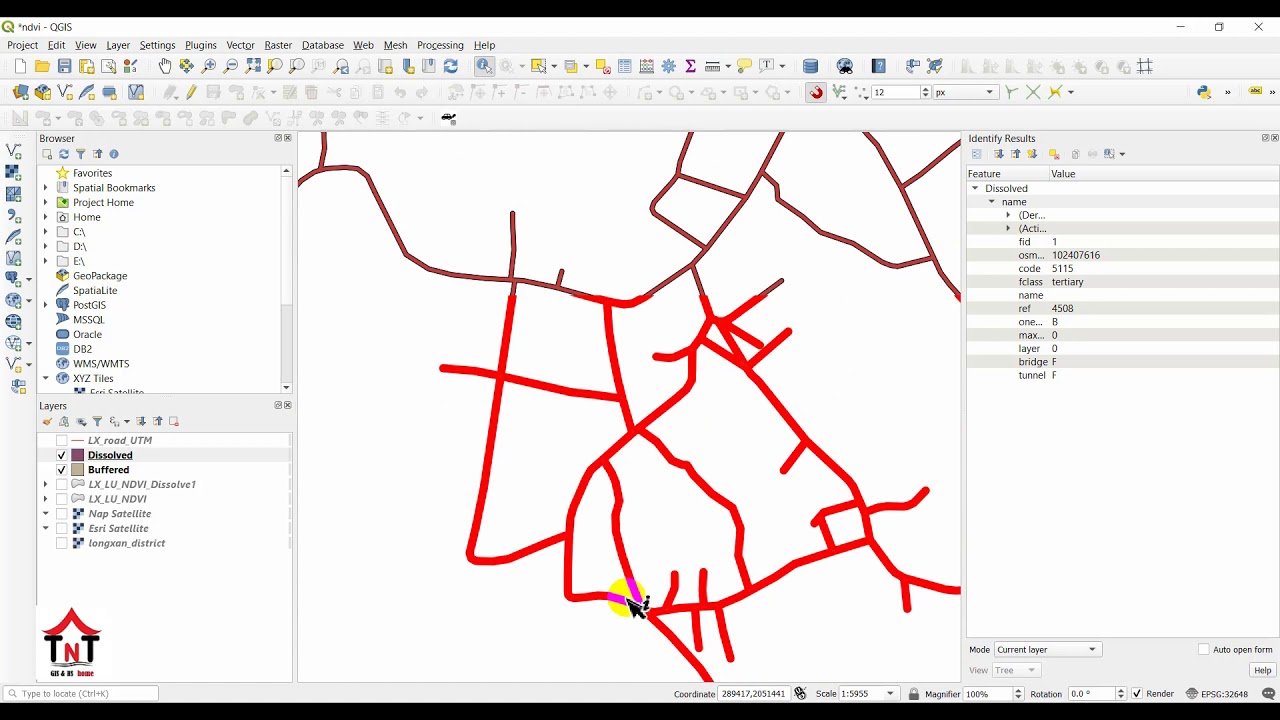The width and height of the screenshot is (1280, 720).
Task: Click the Help book icon in toolbar
Action: [x=879, y=66]
